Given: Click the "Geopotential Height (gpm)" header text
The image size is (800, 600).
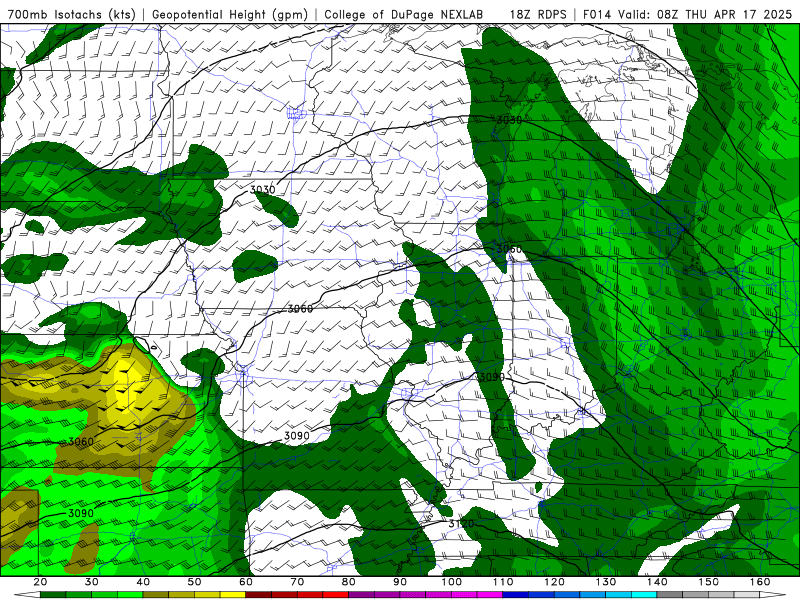Looking at the screenshot, I should coord(230,14).
